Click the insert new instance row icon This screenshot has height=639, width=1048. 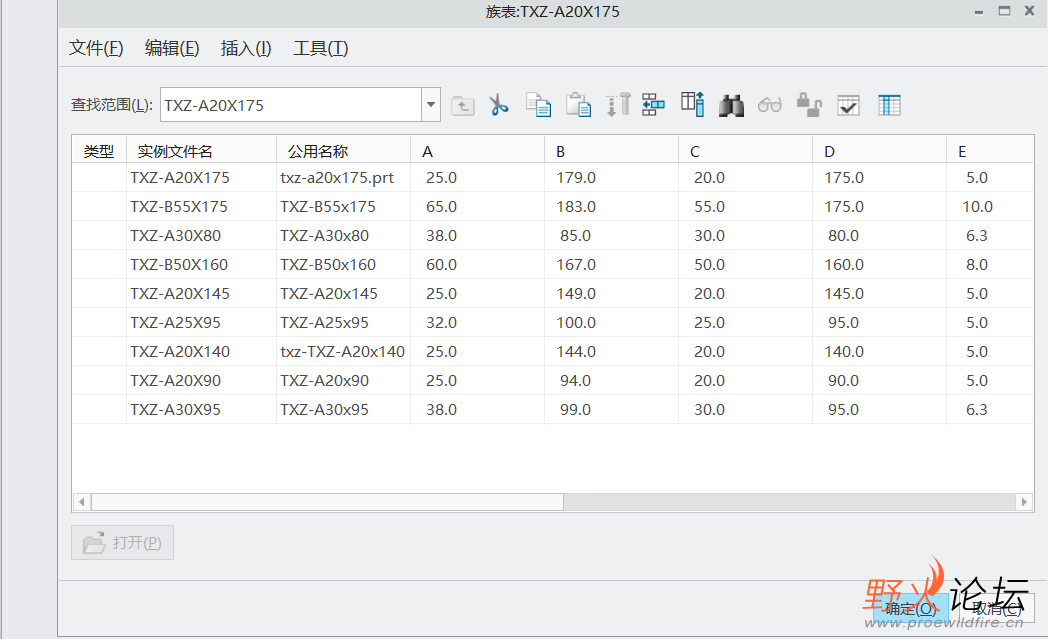pos(653,105)
